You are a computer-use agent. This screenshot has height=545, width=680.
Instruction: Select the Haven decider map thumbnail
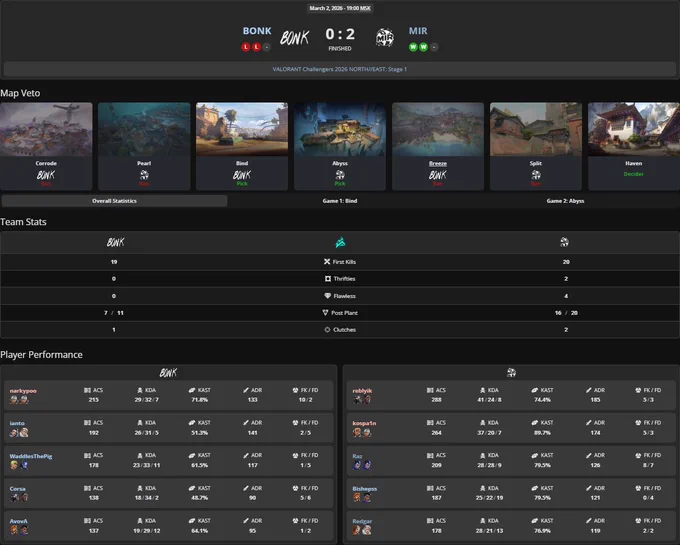tap(634, 129)
